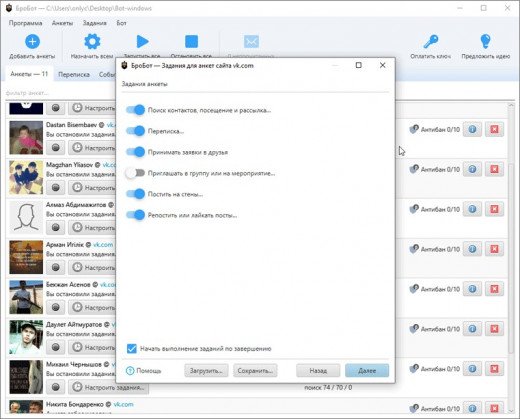Delete Алмаз Абдимажитов profile with red X

494,209
